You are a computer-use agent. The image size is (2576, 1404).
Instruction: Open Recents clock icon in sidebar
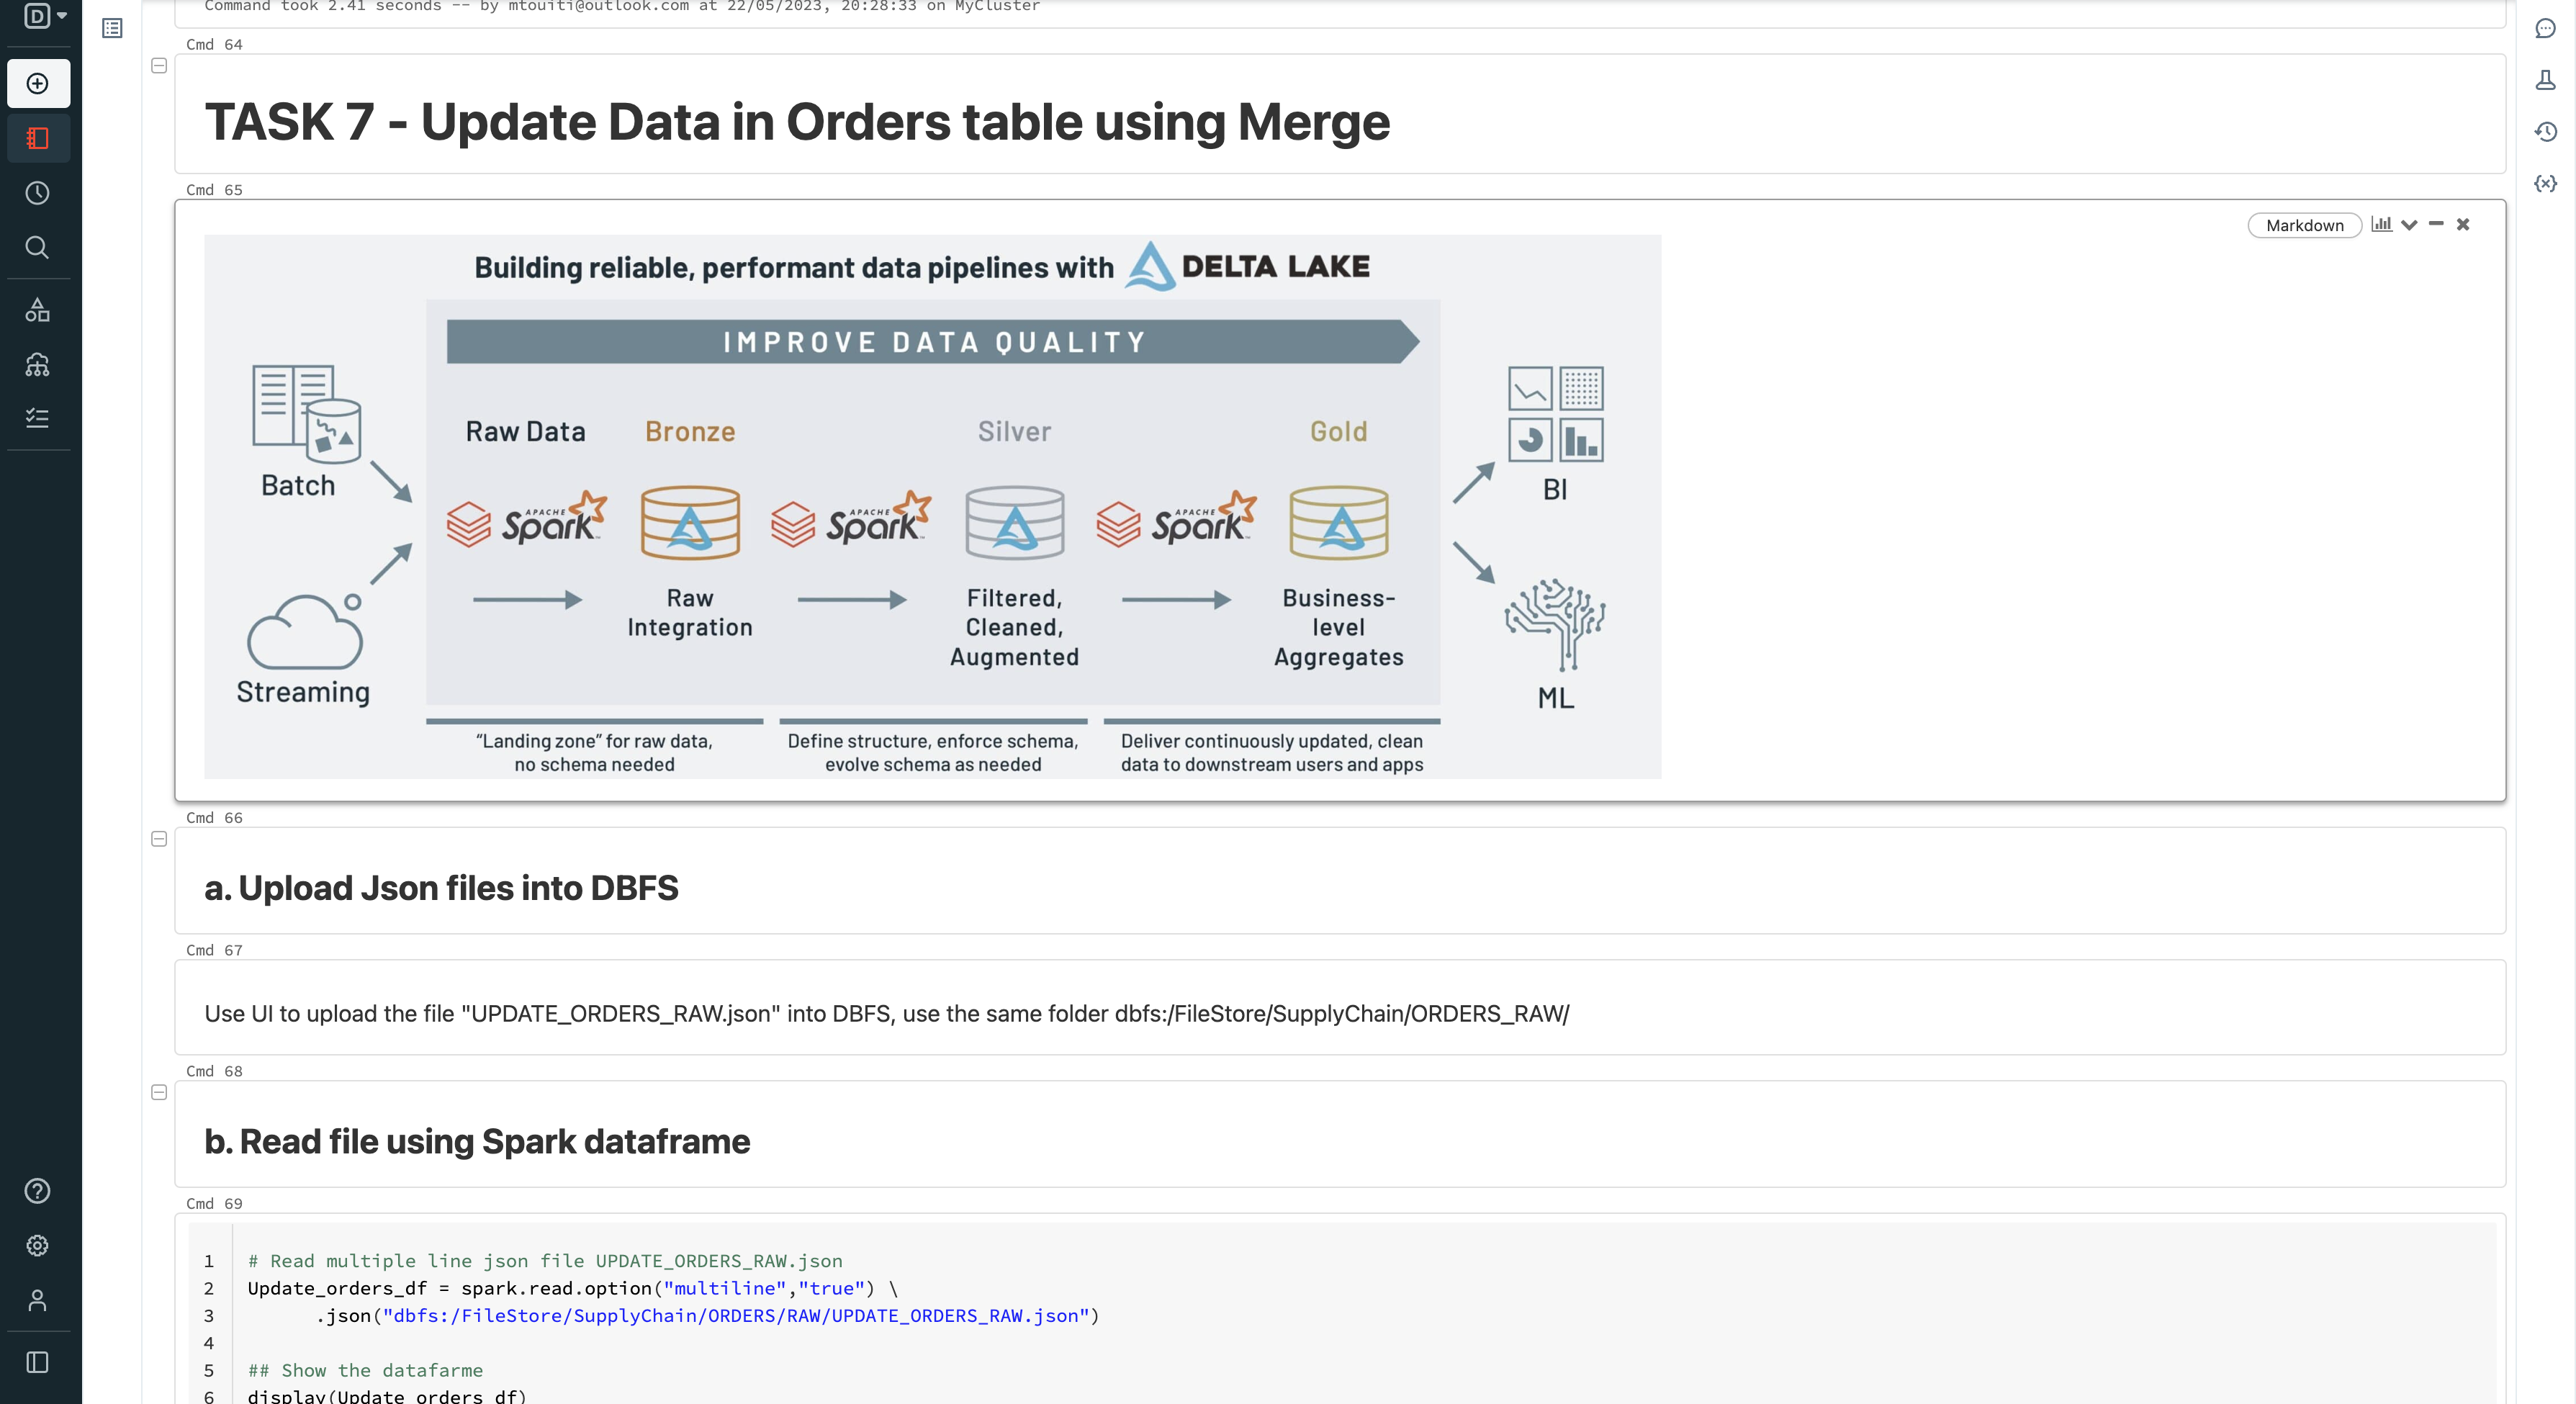pos(38,193)
